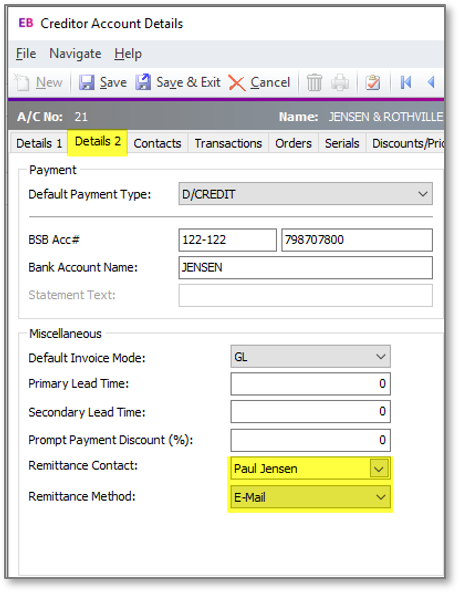Viewport: 459px width, 592px height.
Task: Click the clipboard notes icon
Action: [x=373, y=82]
